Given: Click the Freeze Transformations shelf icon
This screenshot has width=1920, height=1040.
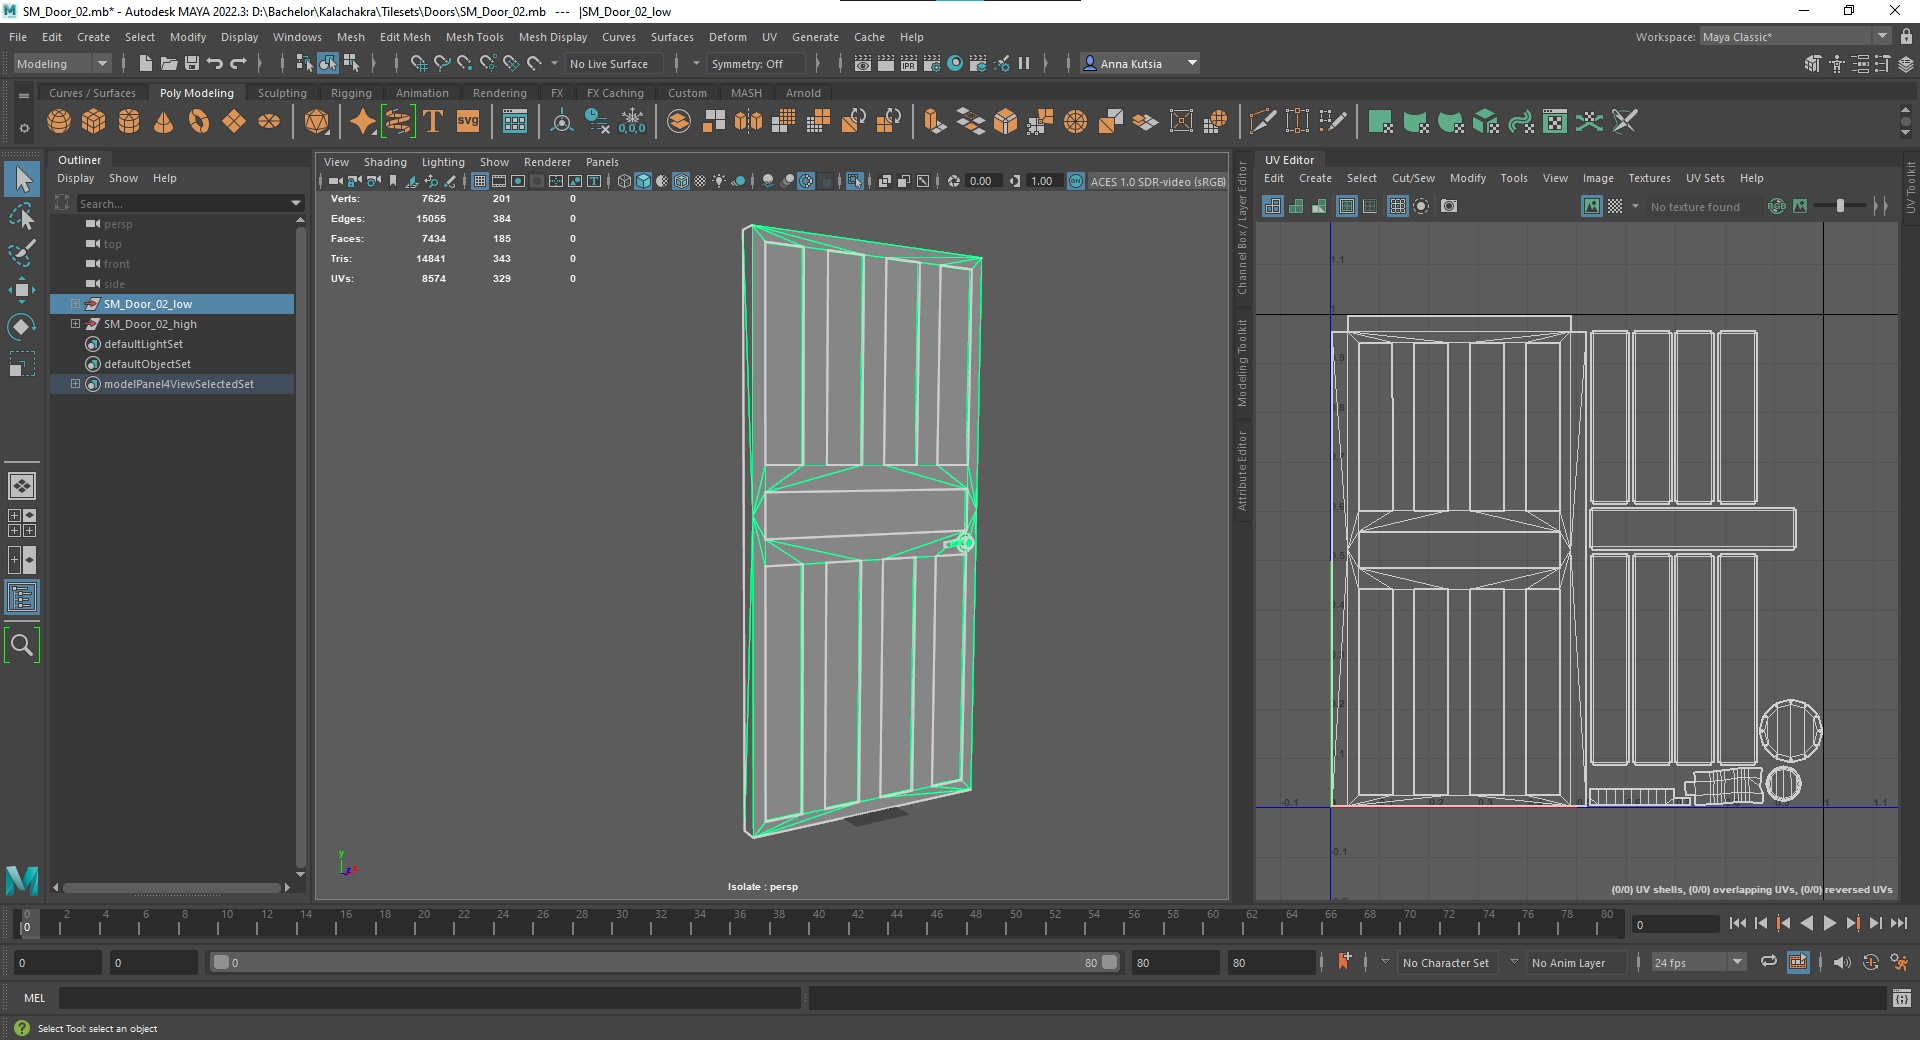Looking at the screenshot, I should pos(633,122).
